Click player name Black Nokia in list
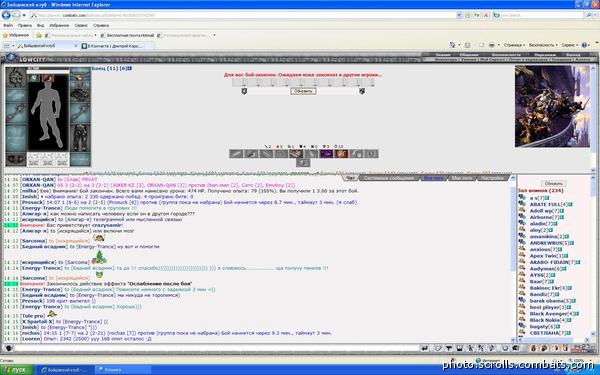 click(545, 320)
